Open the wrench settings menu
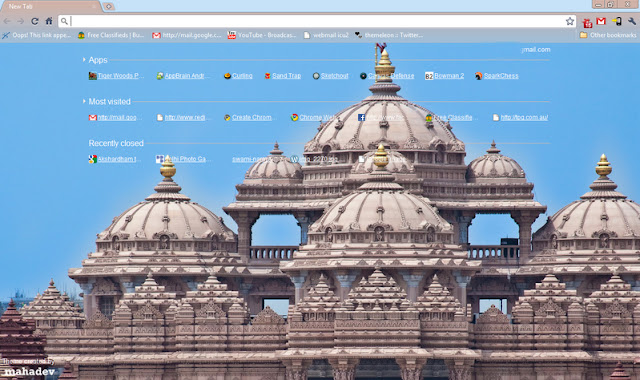The image size is (640, 380). point(632,21)
